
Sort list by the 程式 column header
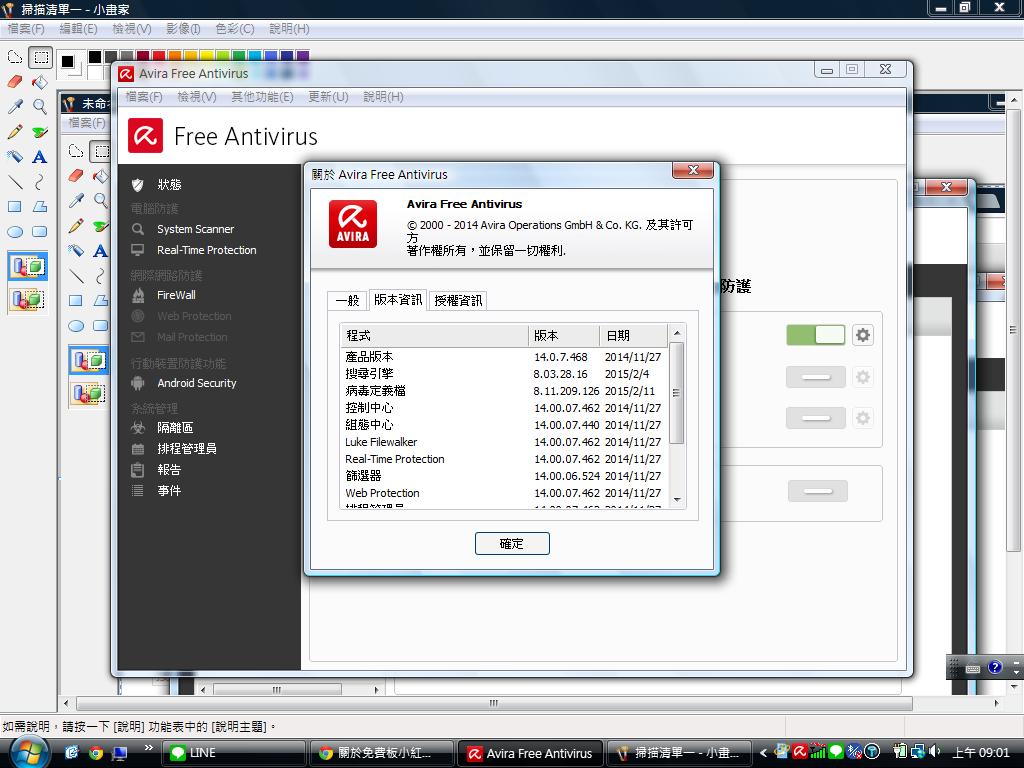click(x=434, y=336)
